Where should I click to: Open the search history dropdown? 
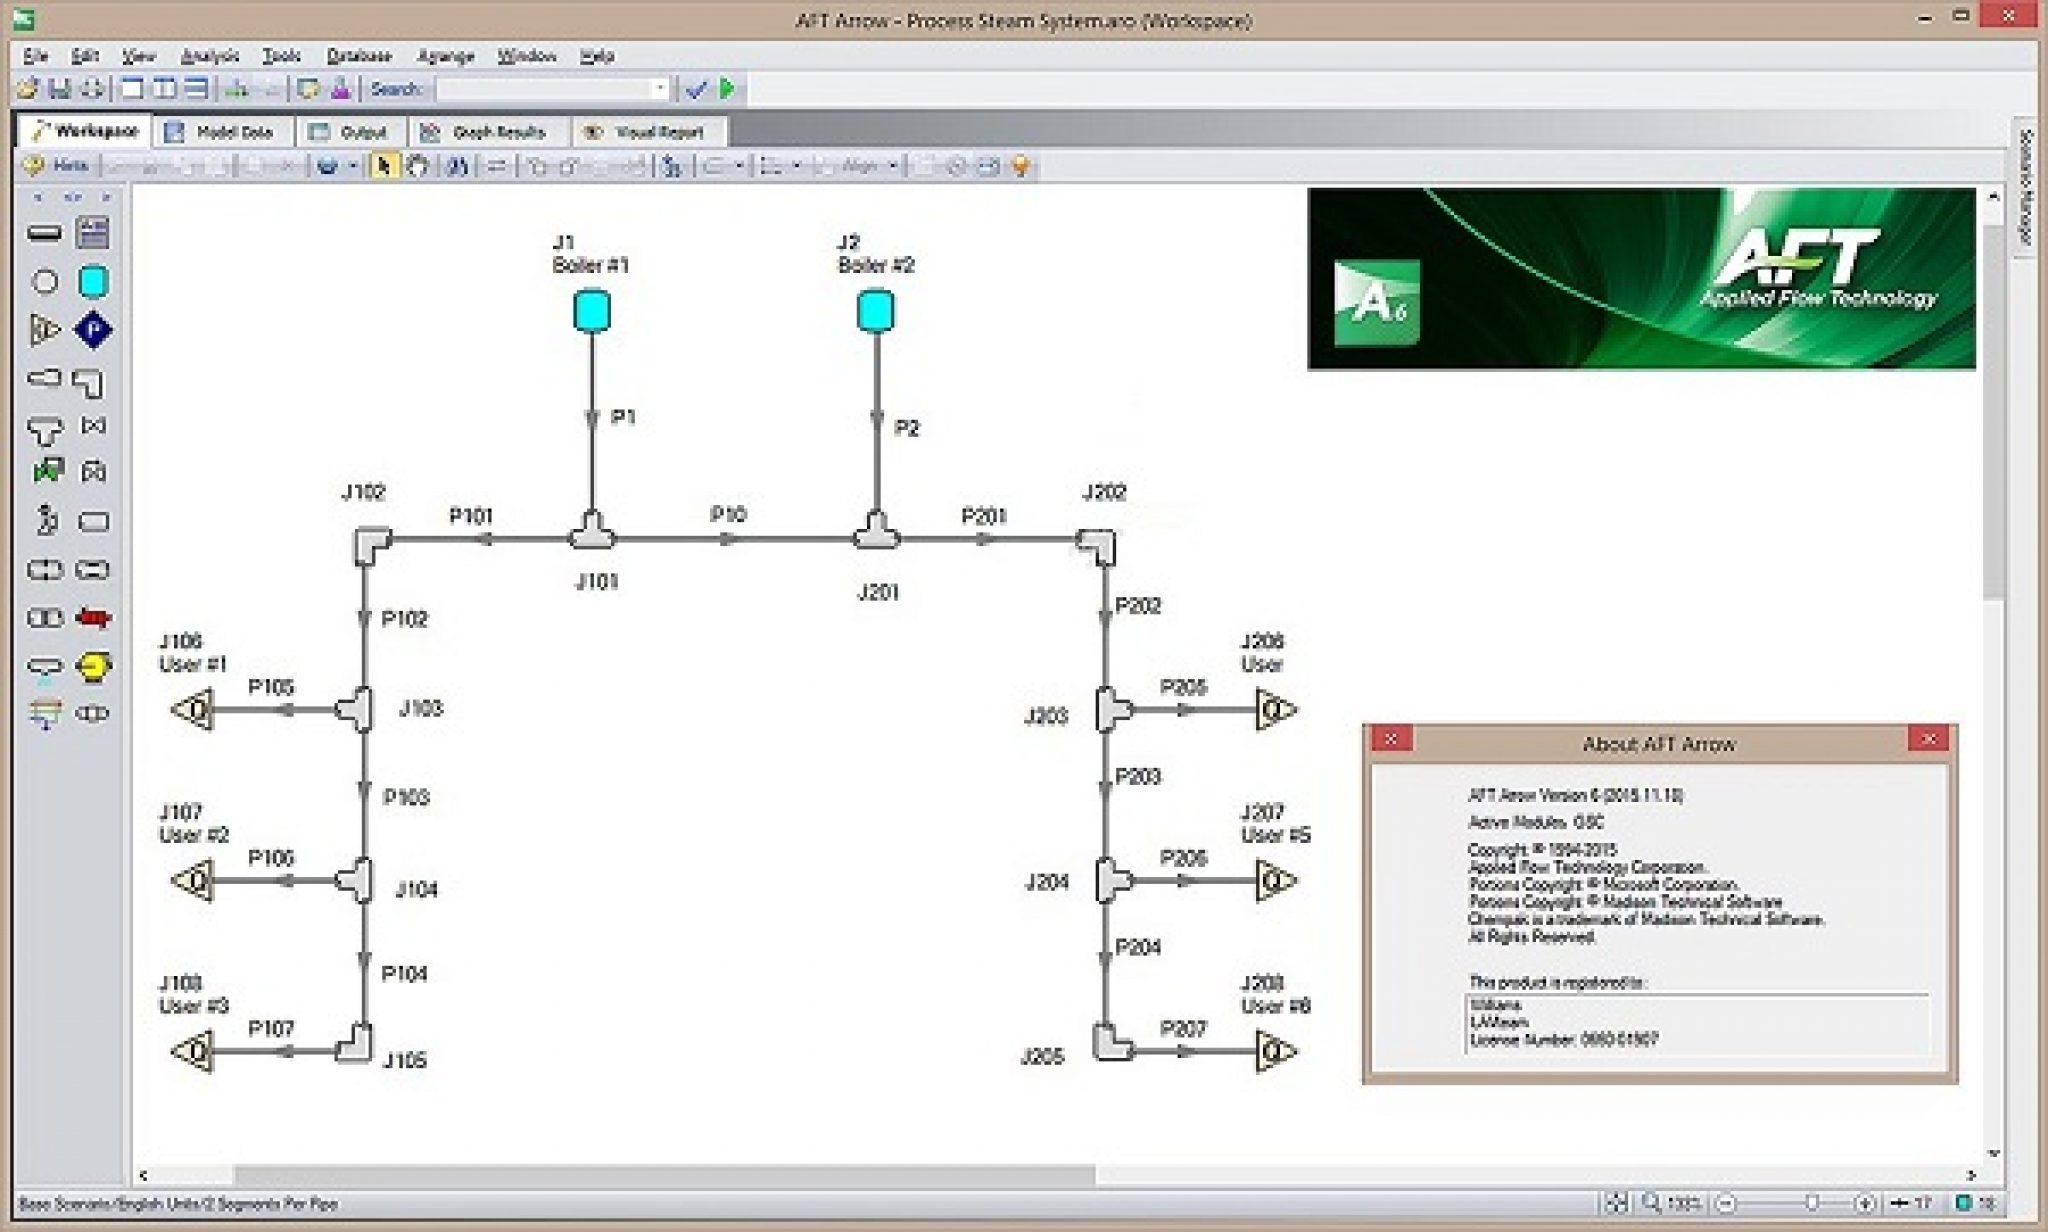[663, 90]
